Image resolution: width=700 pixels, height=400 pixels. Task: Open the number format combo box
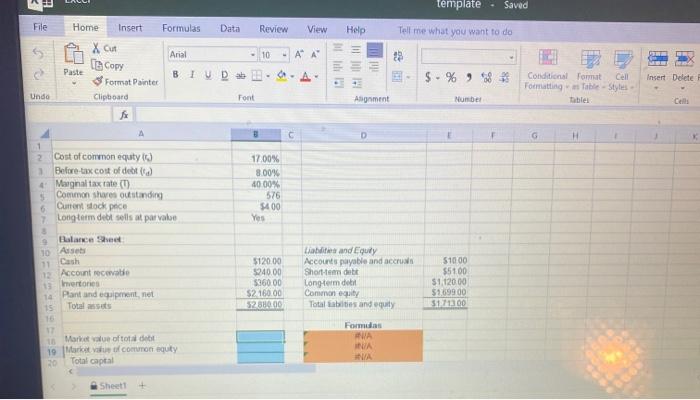click(x=469, y=57)
